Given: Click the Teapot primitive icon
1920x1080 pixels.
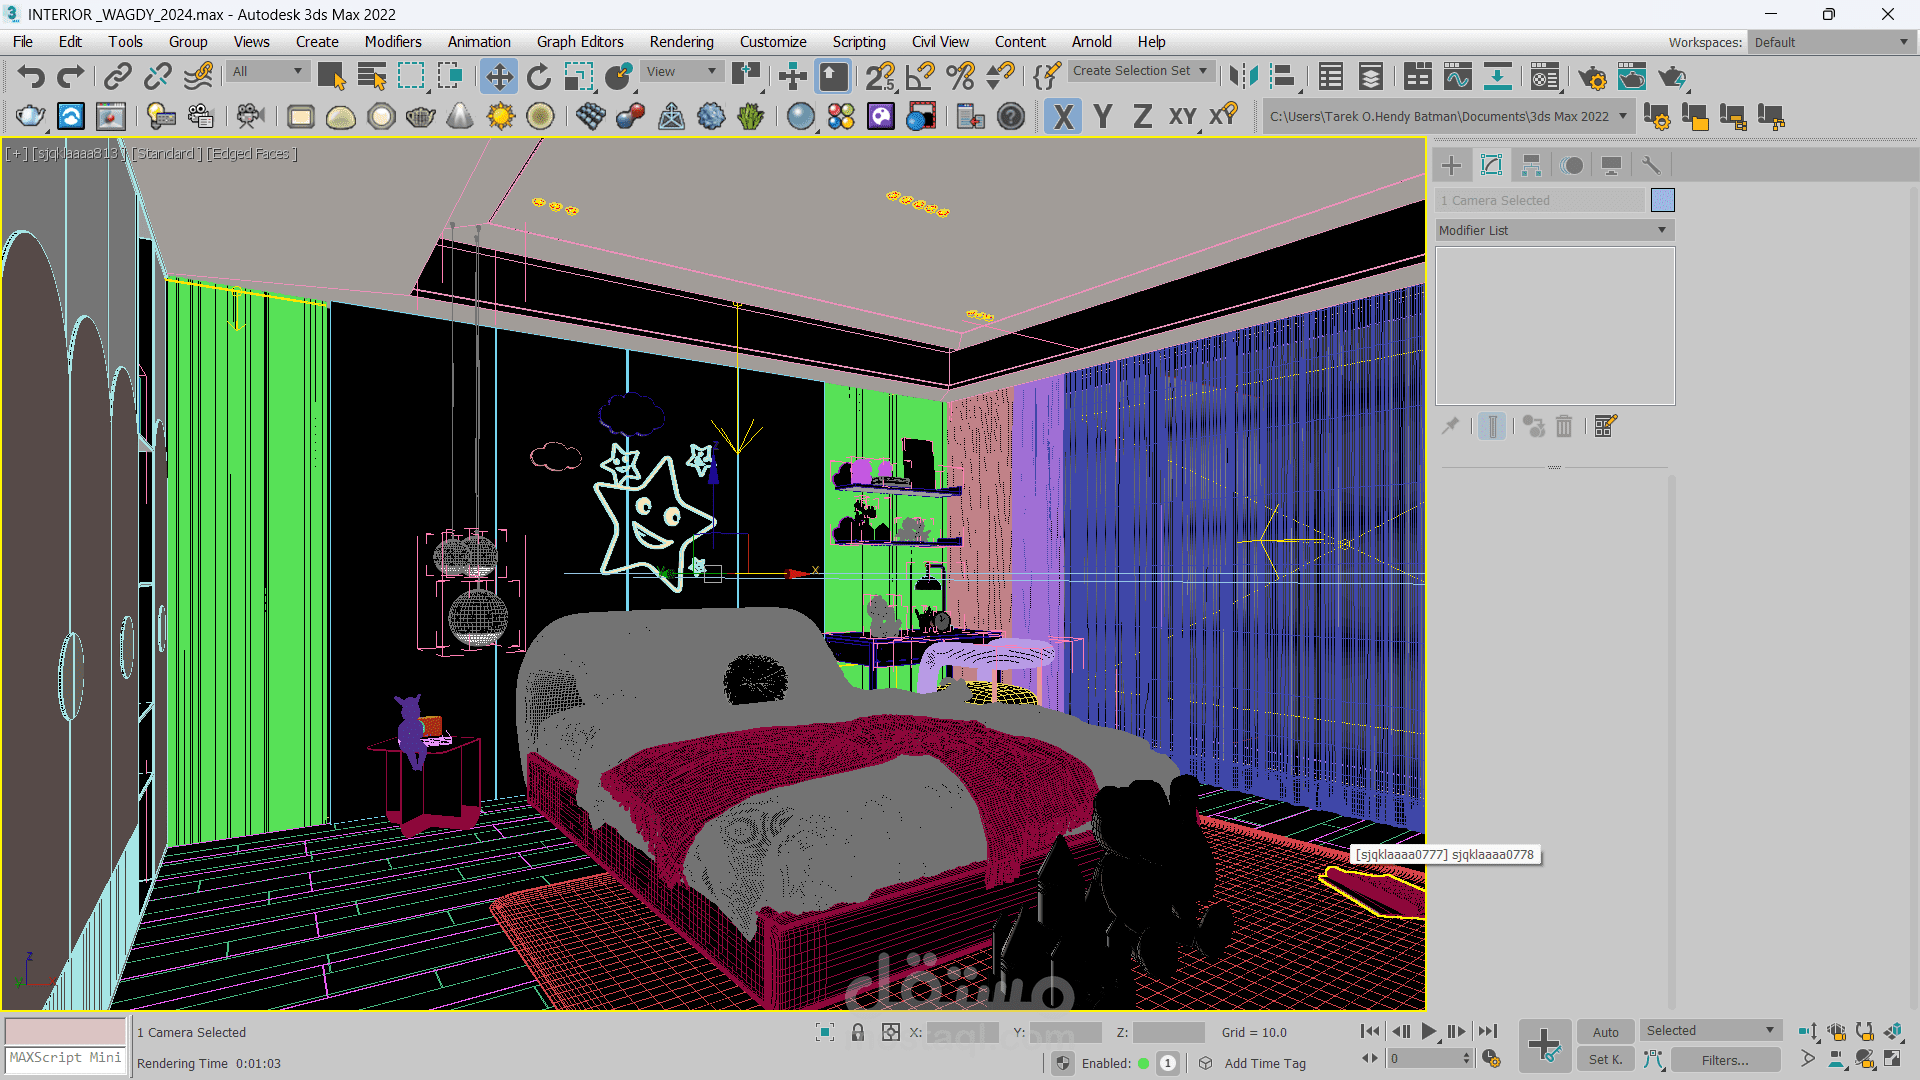Looking at the screenshot, I should (x=30, y=117).
